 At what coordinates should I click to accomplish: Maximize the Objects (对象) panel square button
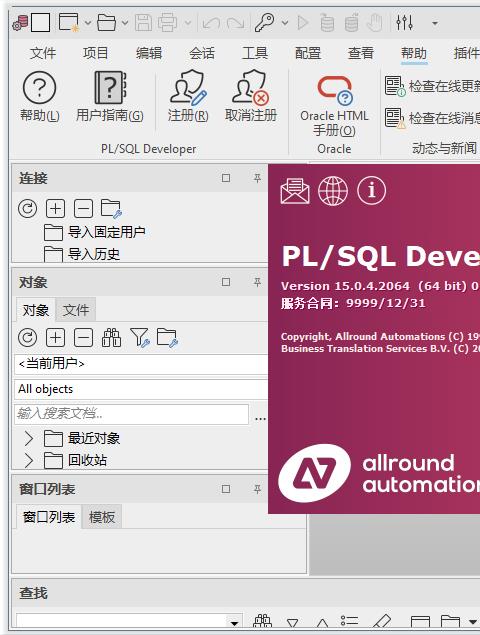226,282
